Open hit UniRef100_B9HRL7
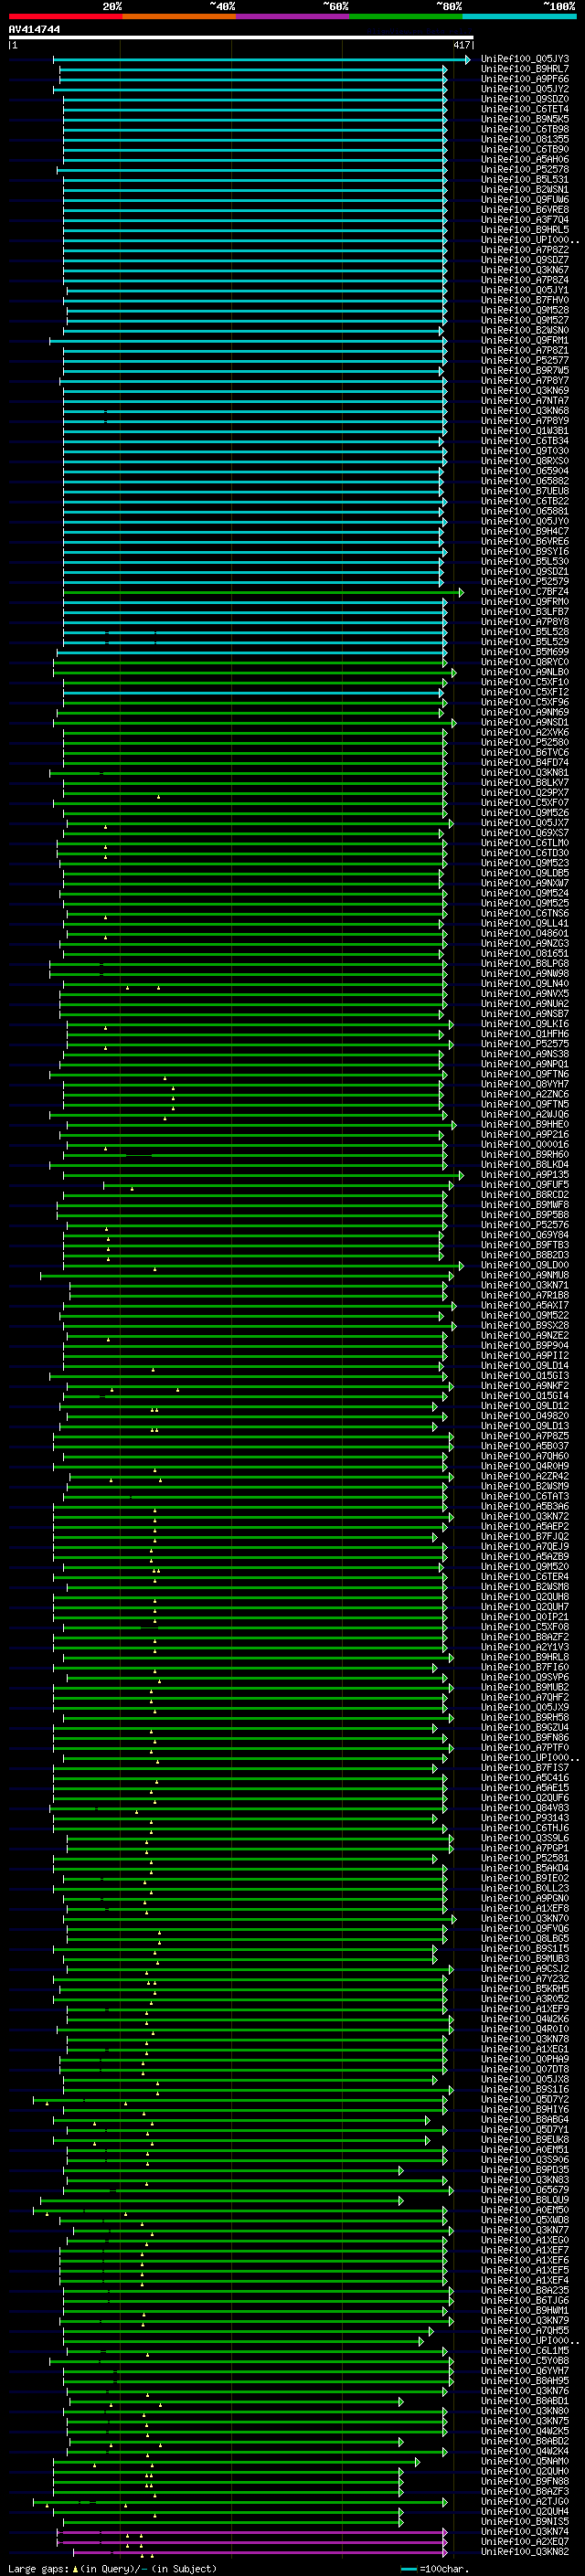 click(524, 70)
